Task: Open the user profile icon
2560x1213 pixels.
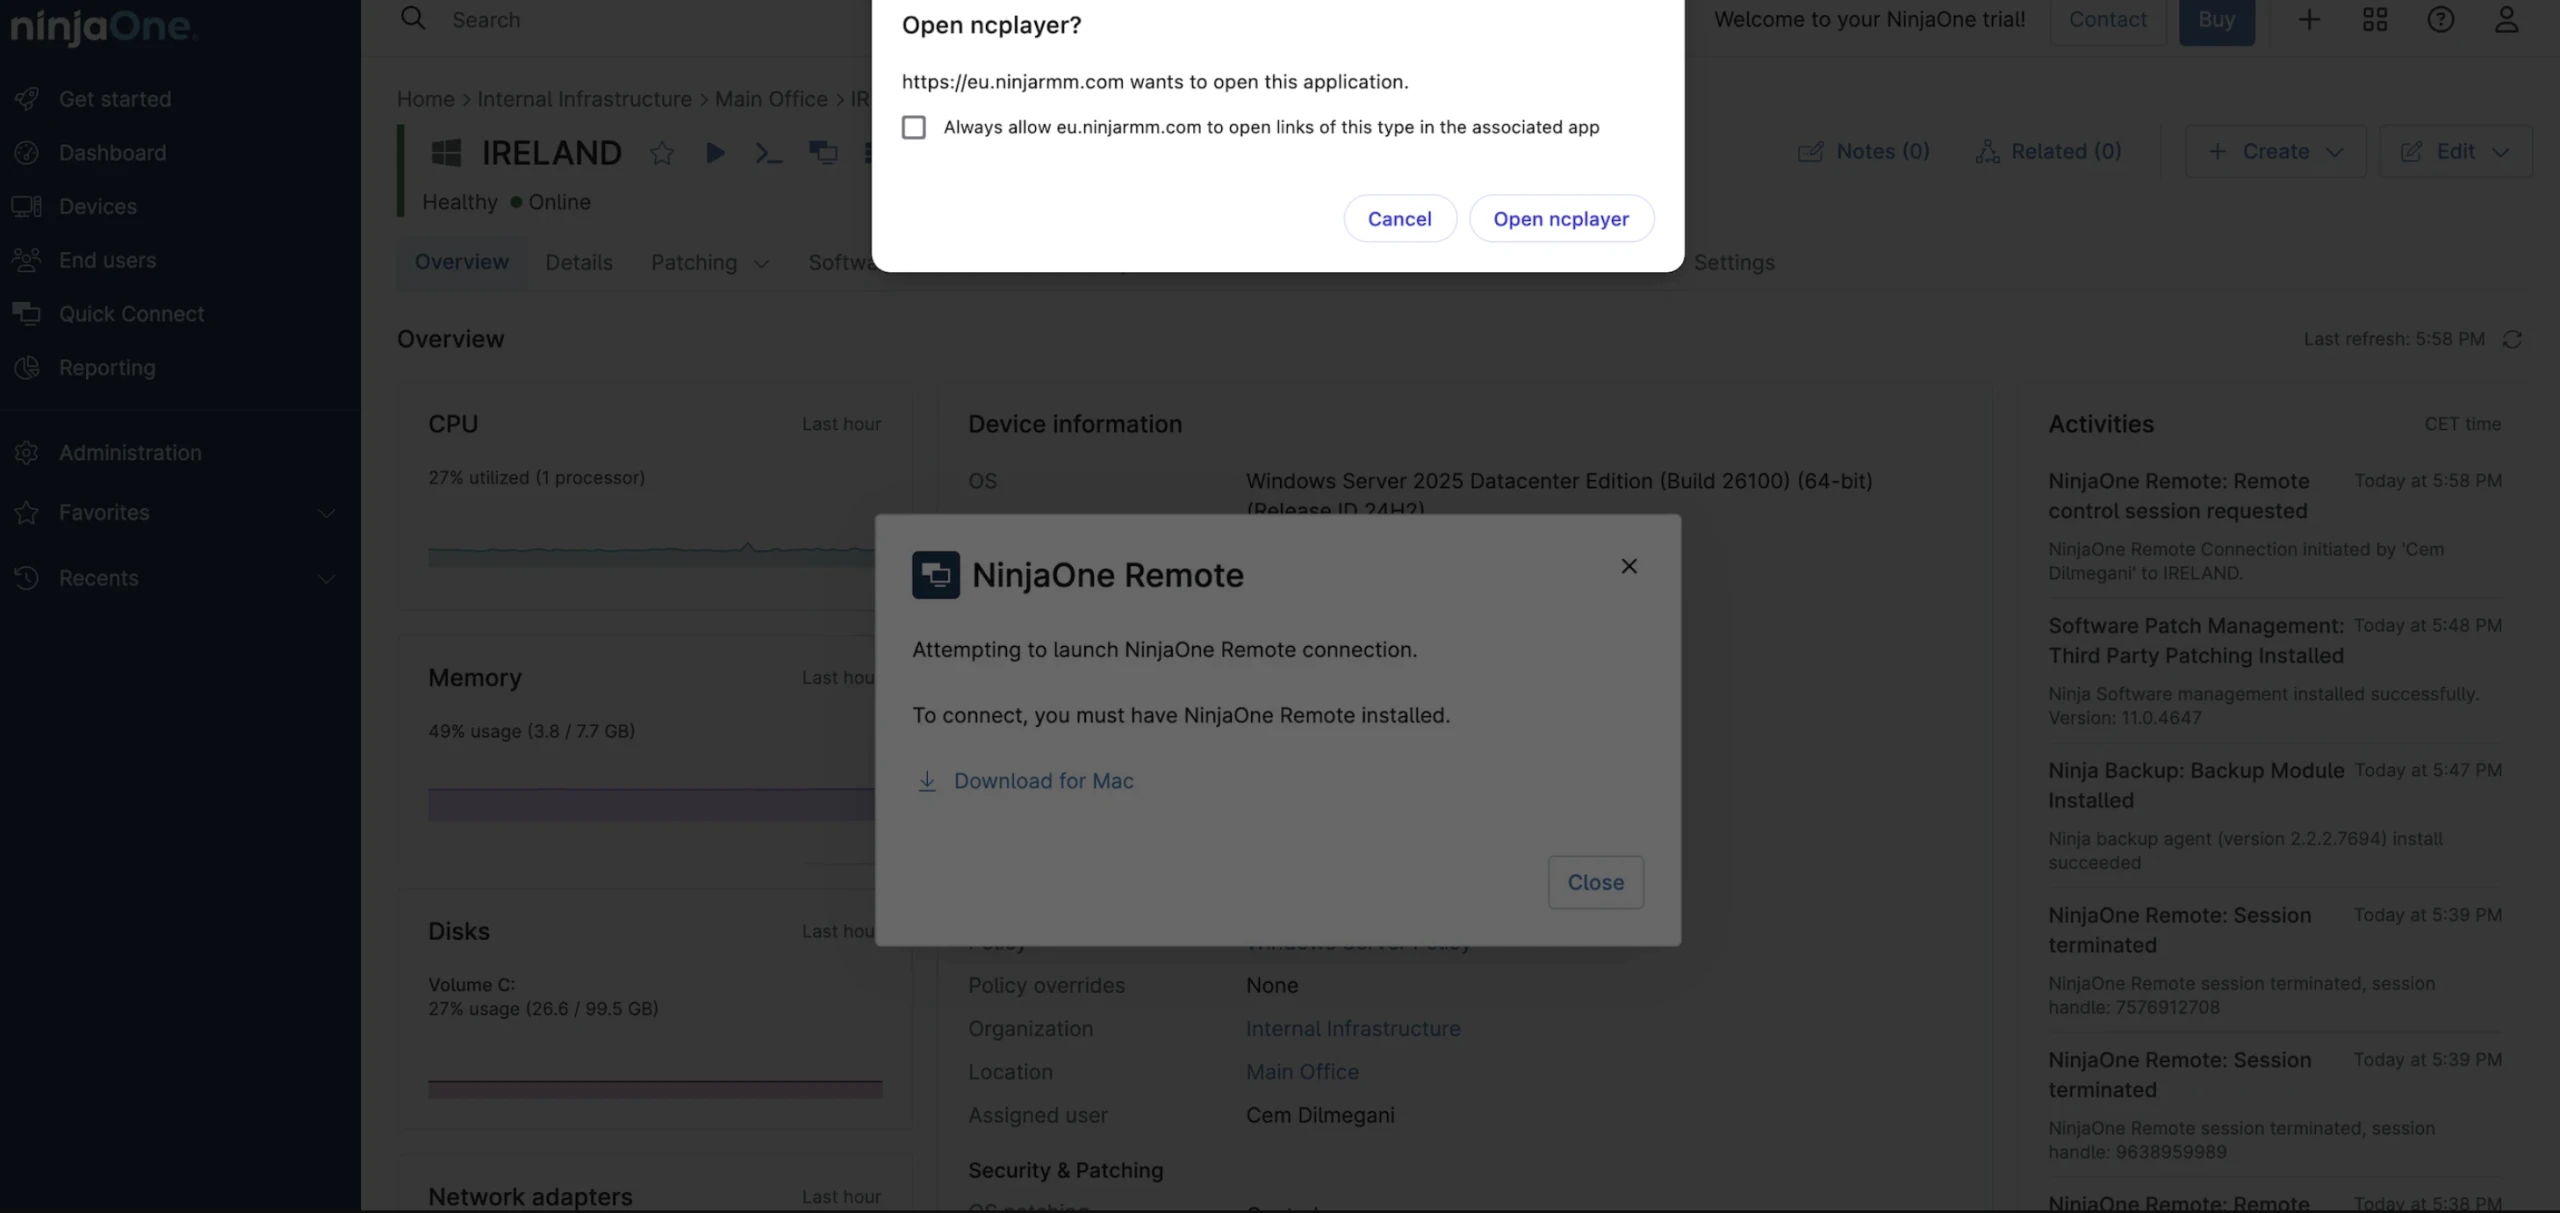Action: point(2506,19)
